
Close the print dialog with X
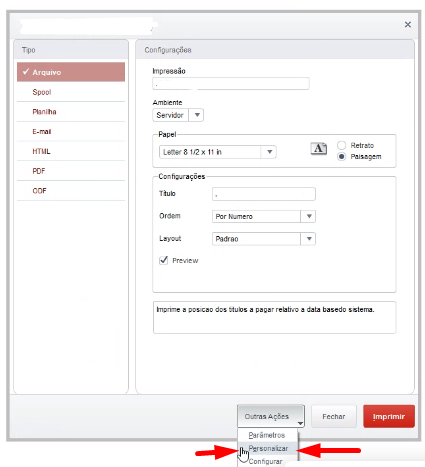click(407, 24)
